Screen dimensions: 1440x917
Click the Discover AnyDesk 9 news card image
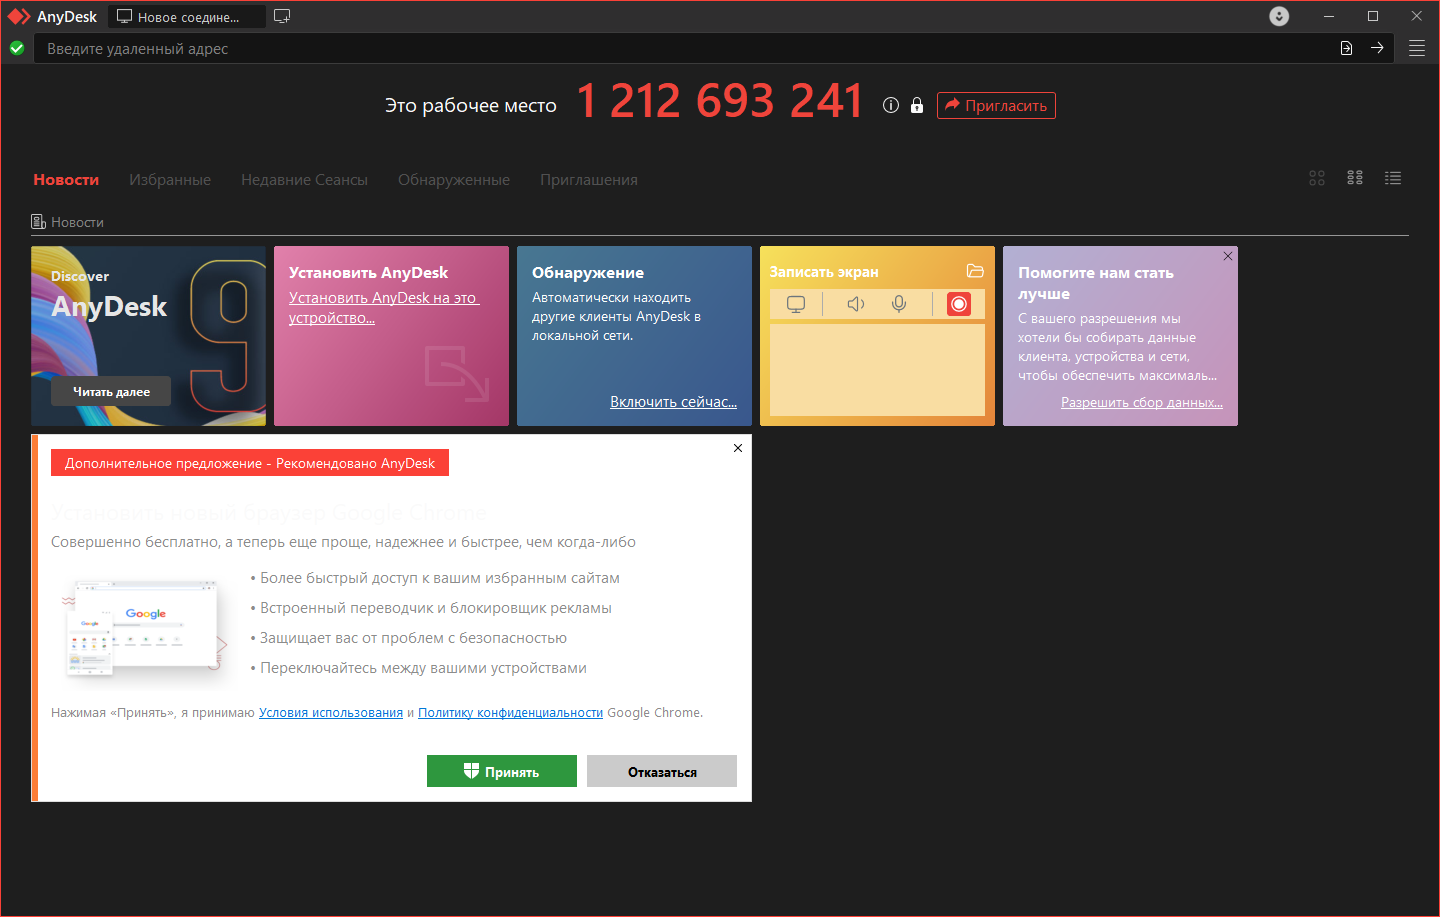click(149, 336)
